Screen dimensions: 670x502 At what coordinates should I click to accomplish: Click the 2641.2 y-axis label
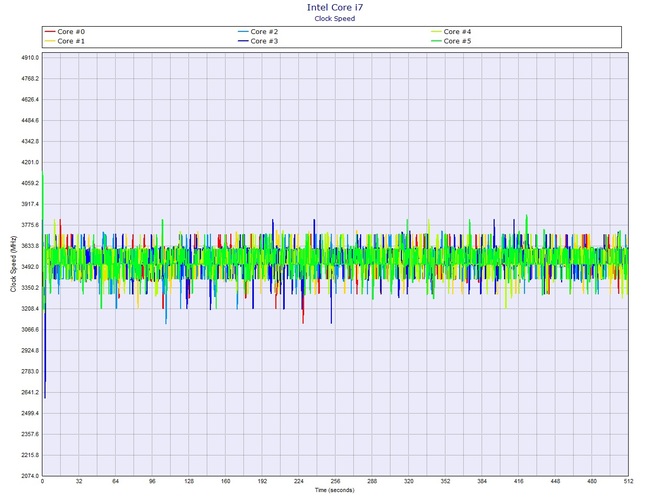[x=30, y=392]
